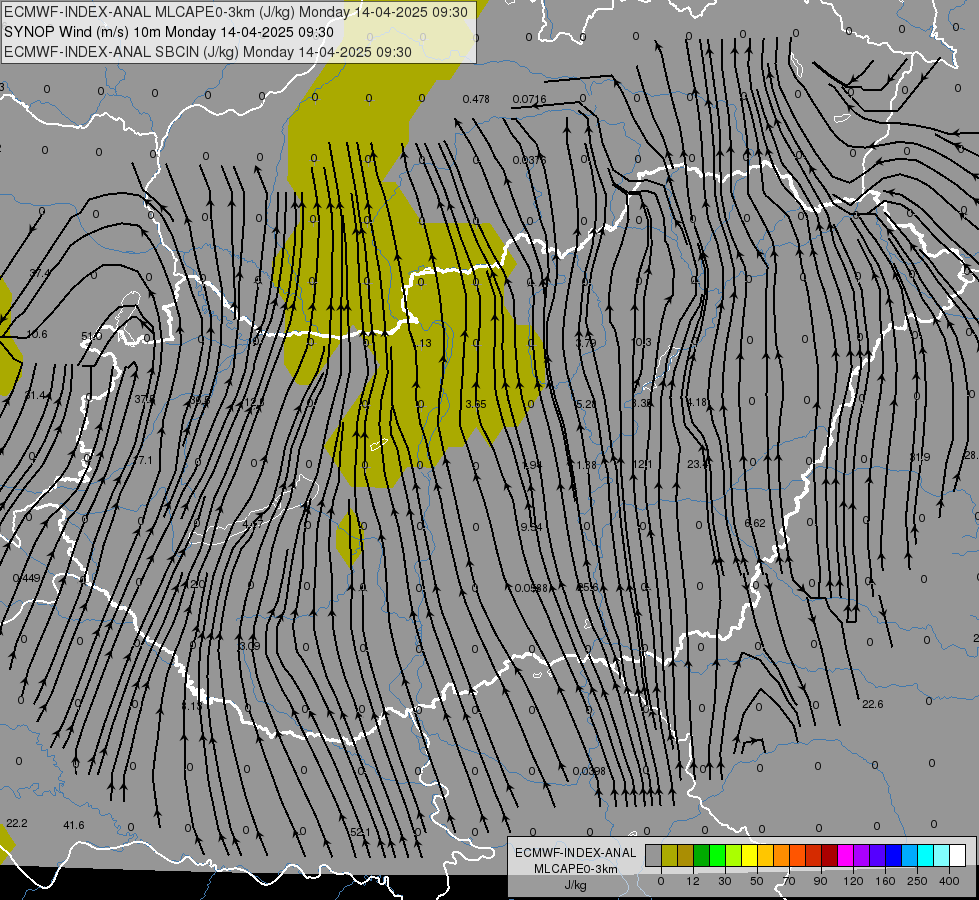Select the map value 0.0716
This screenshot has height=900, width=979.
coord(529,99)
